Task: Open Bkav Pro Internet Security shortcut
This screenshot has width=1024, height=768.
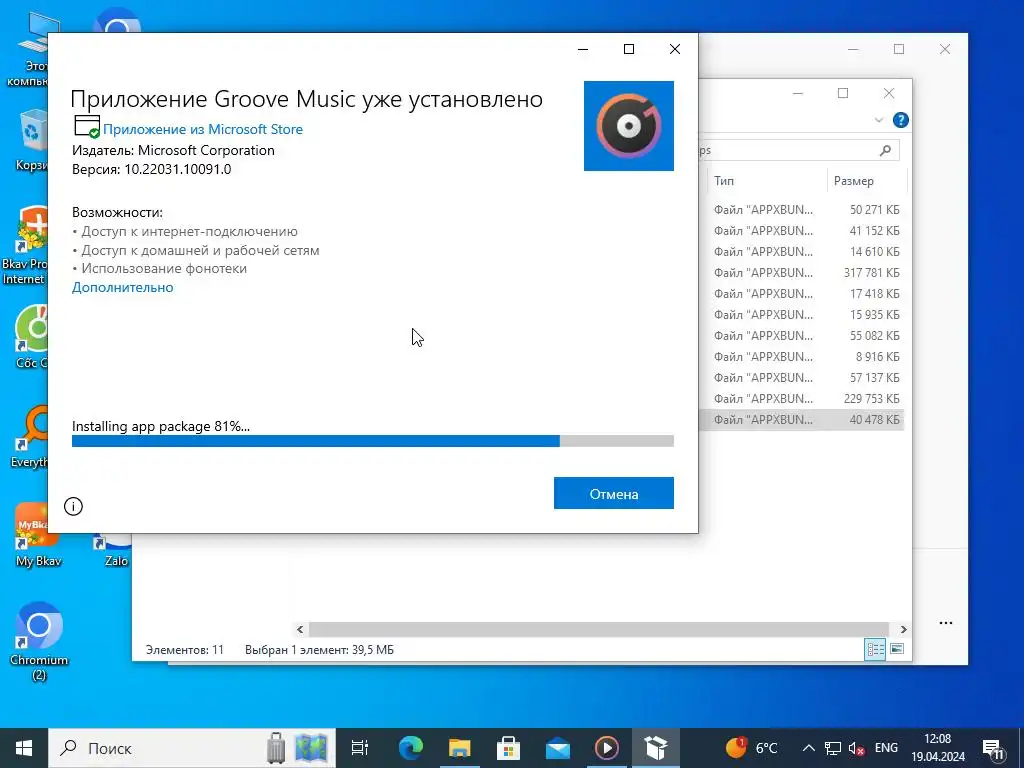Action: (25, 245)
